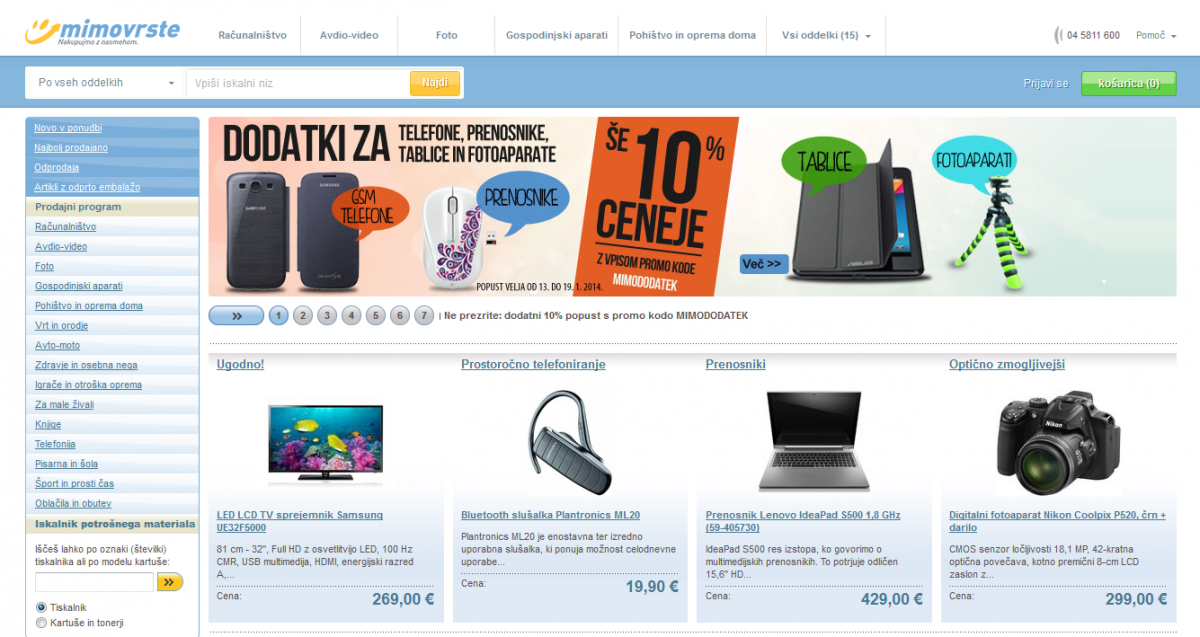Screen dimensions: 1200x637
Task: Open the Pomoč dropdown
Action: tap(1156, 35)
